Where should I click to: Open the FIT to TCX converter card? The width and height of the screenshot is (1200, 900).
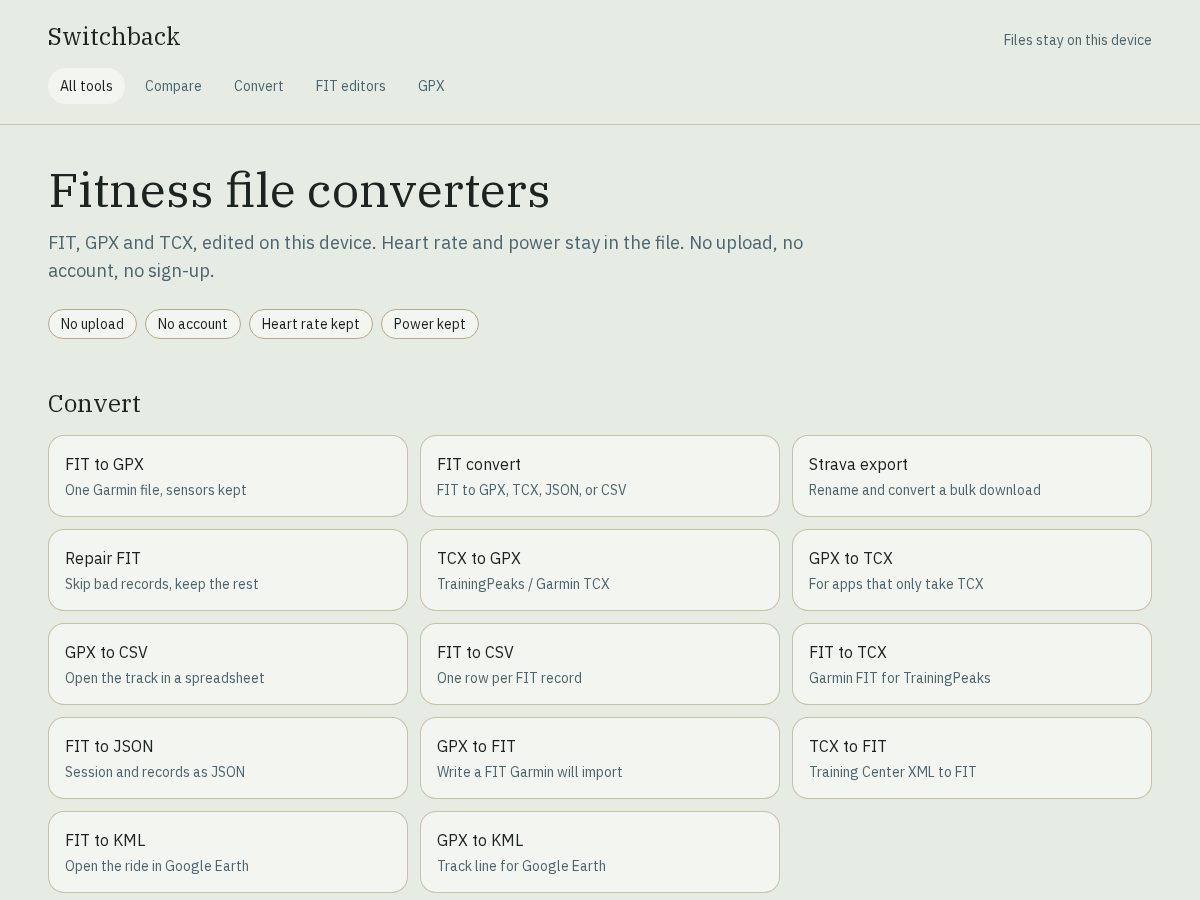(972, 664)
